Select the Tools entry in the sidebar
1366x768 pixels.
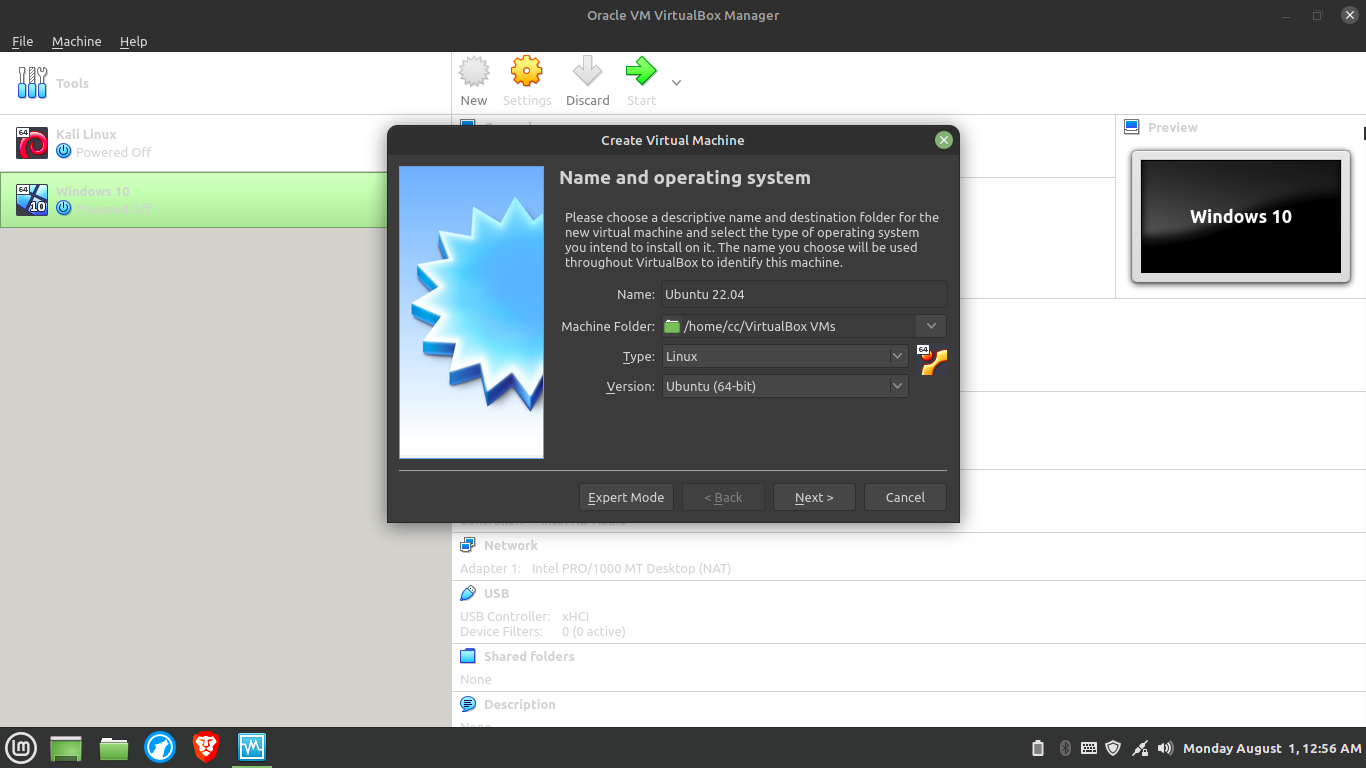pos(72,83)
